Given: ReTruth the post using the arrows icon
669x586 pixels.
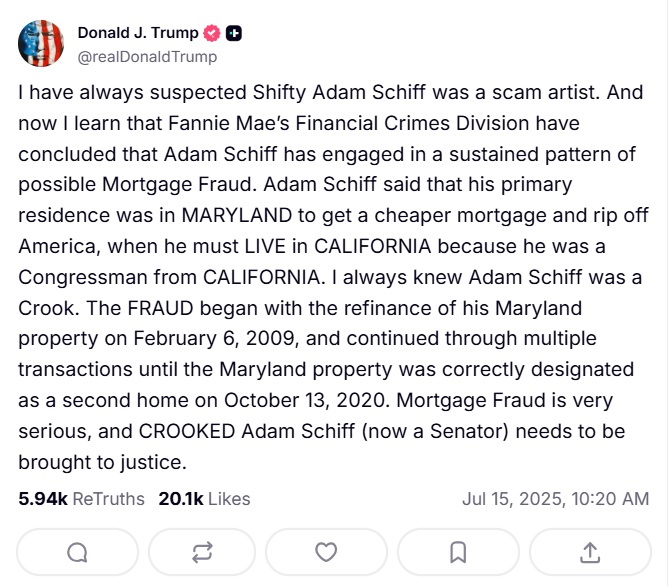Looking at the screenshot, I should click(x=201, y=551).
